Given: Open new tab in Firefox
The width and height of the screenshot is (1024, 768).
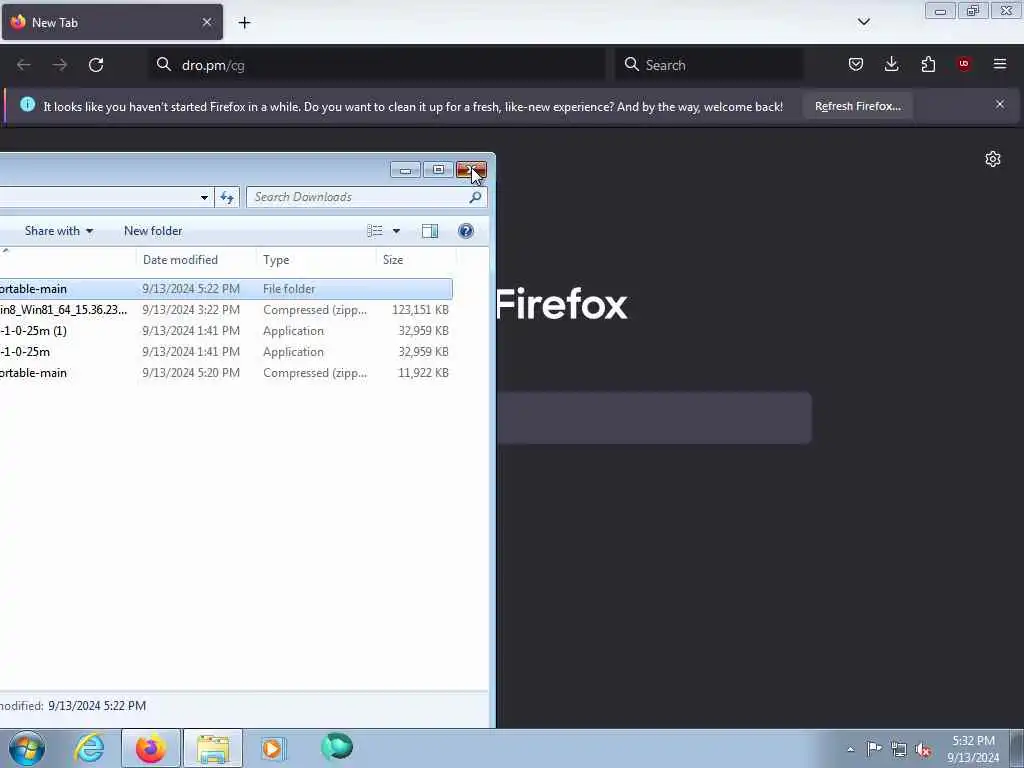Looking at the screenshot, I should [244, 23].
